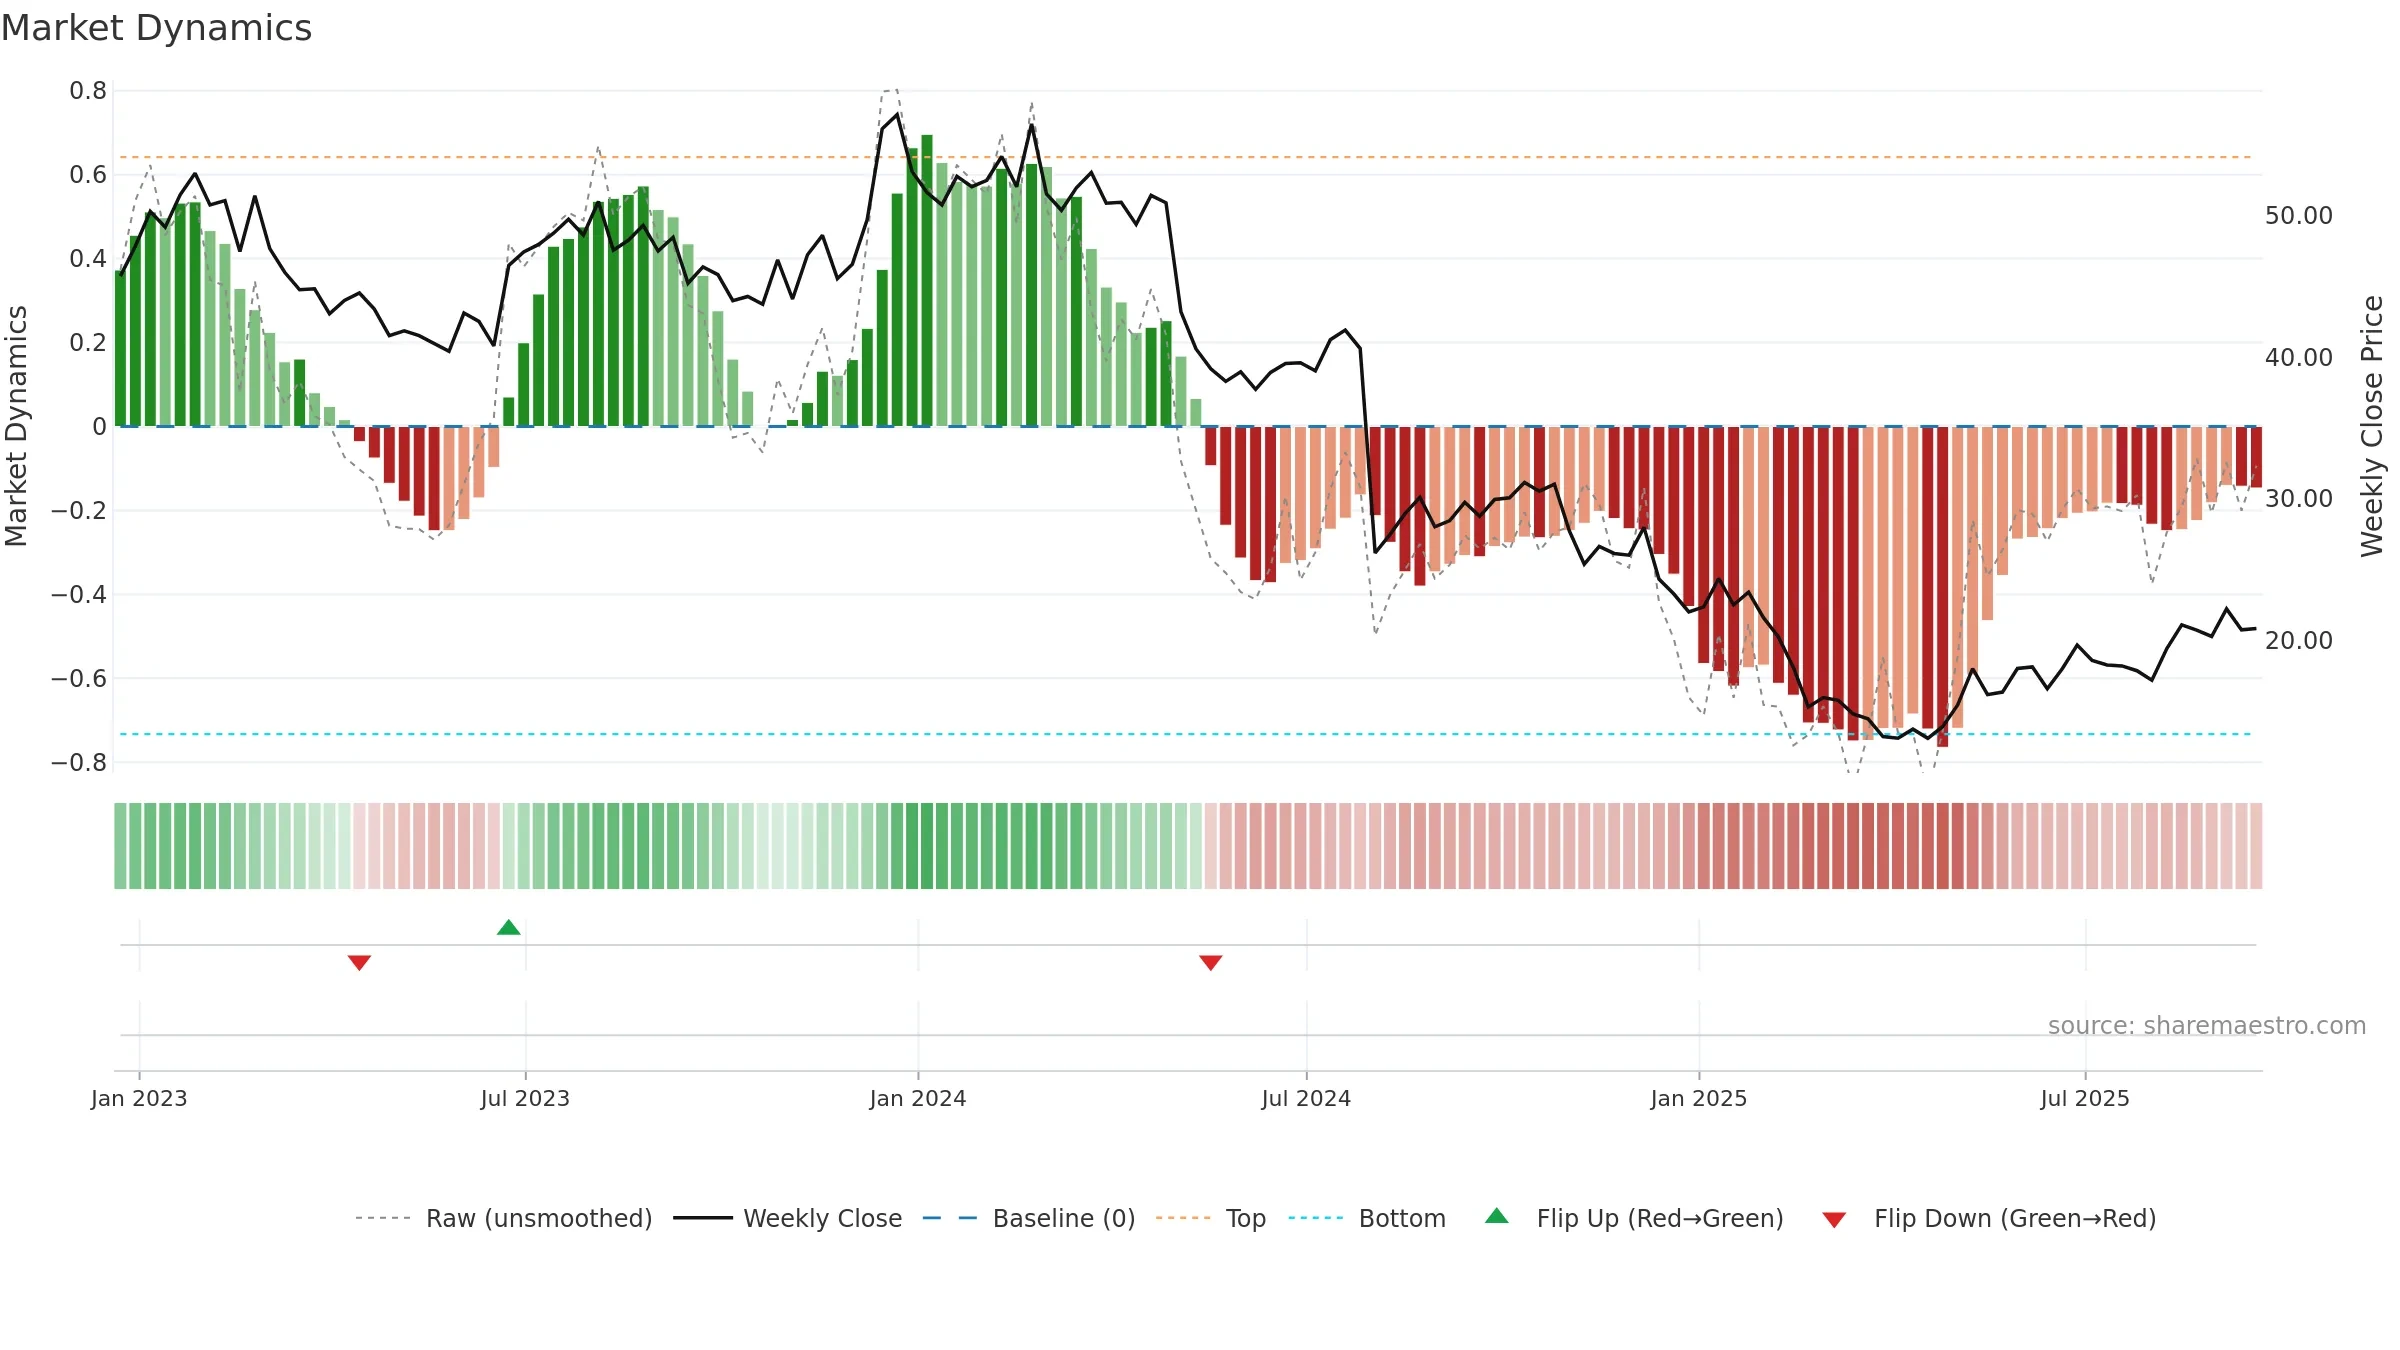
Task: Click the Jul 2024 x-axis label
Action: click(x=1306, y=1098)
